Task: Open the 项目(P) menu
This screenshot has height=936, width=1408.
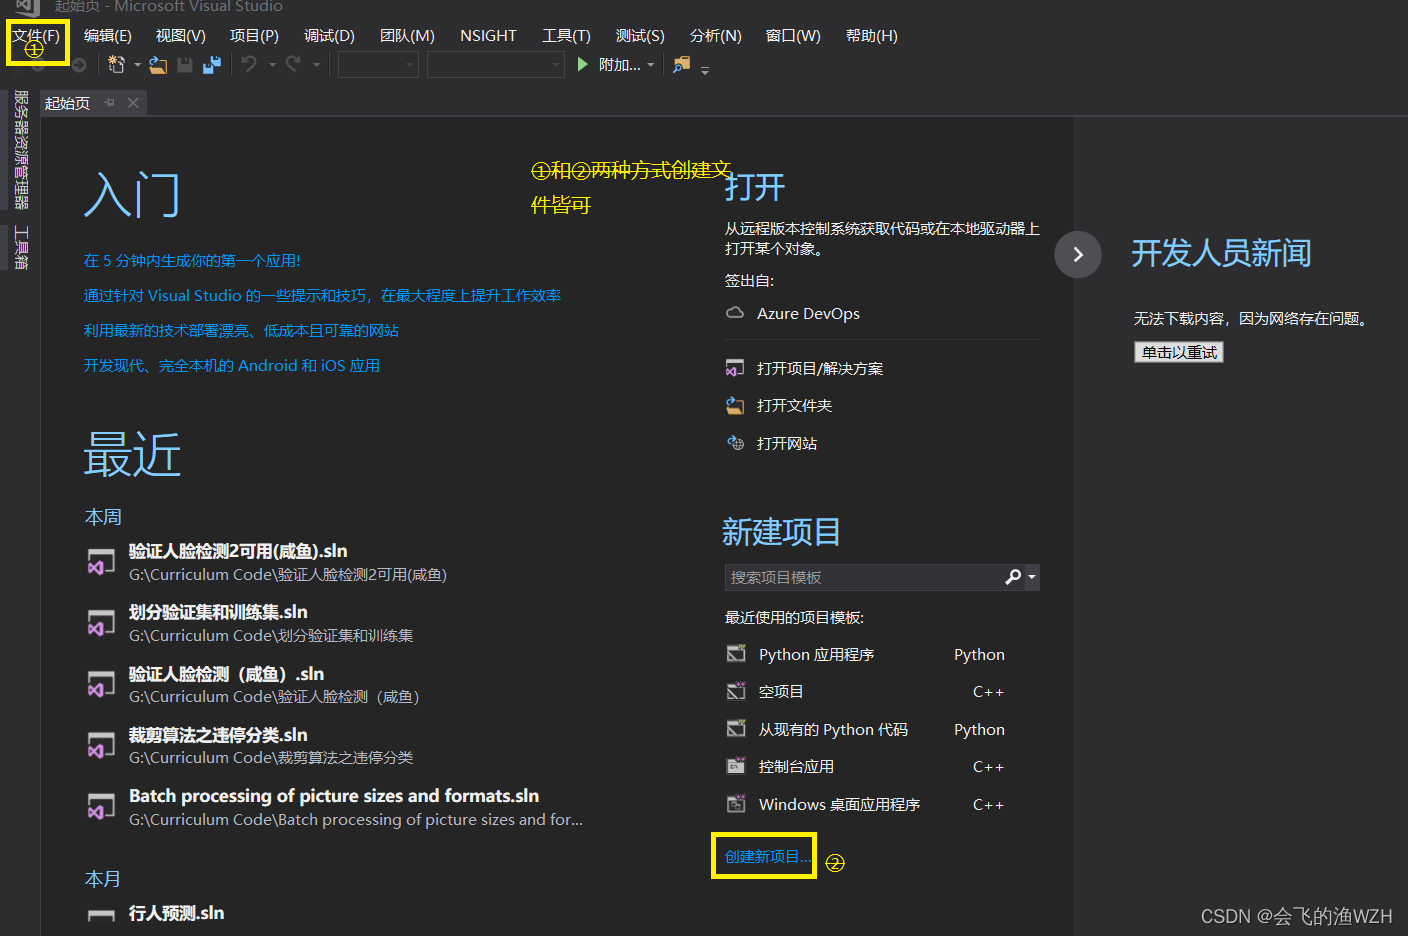Action: point(254,36)
